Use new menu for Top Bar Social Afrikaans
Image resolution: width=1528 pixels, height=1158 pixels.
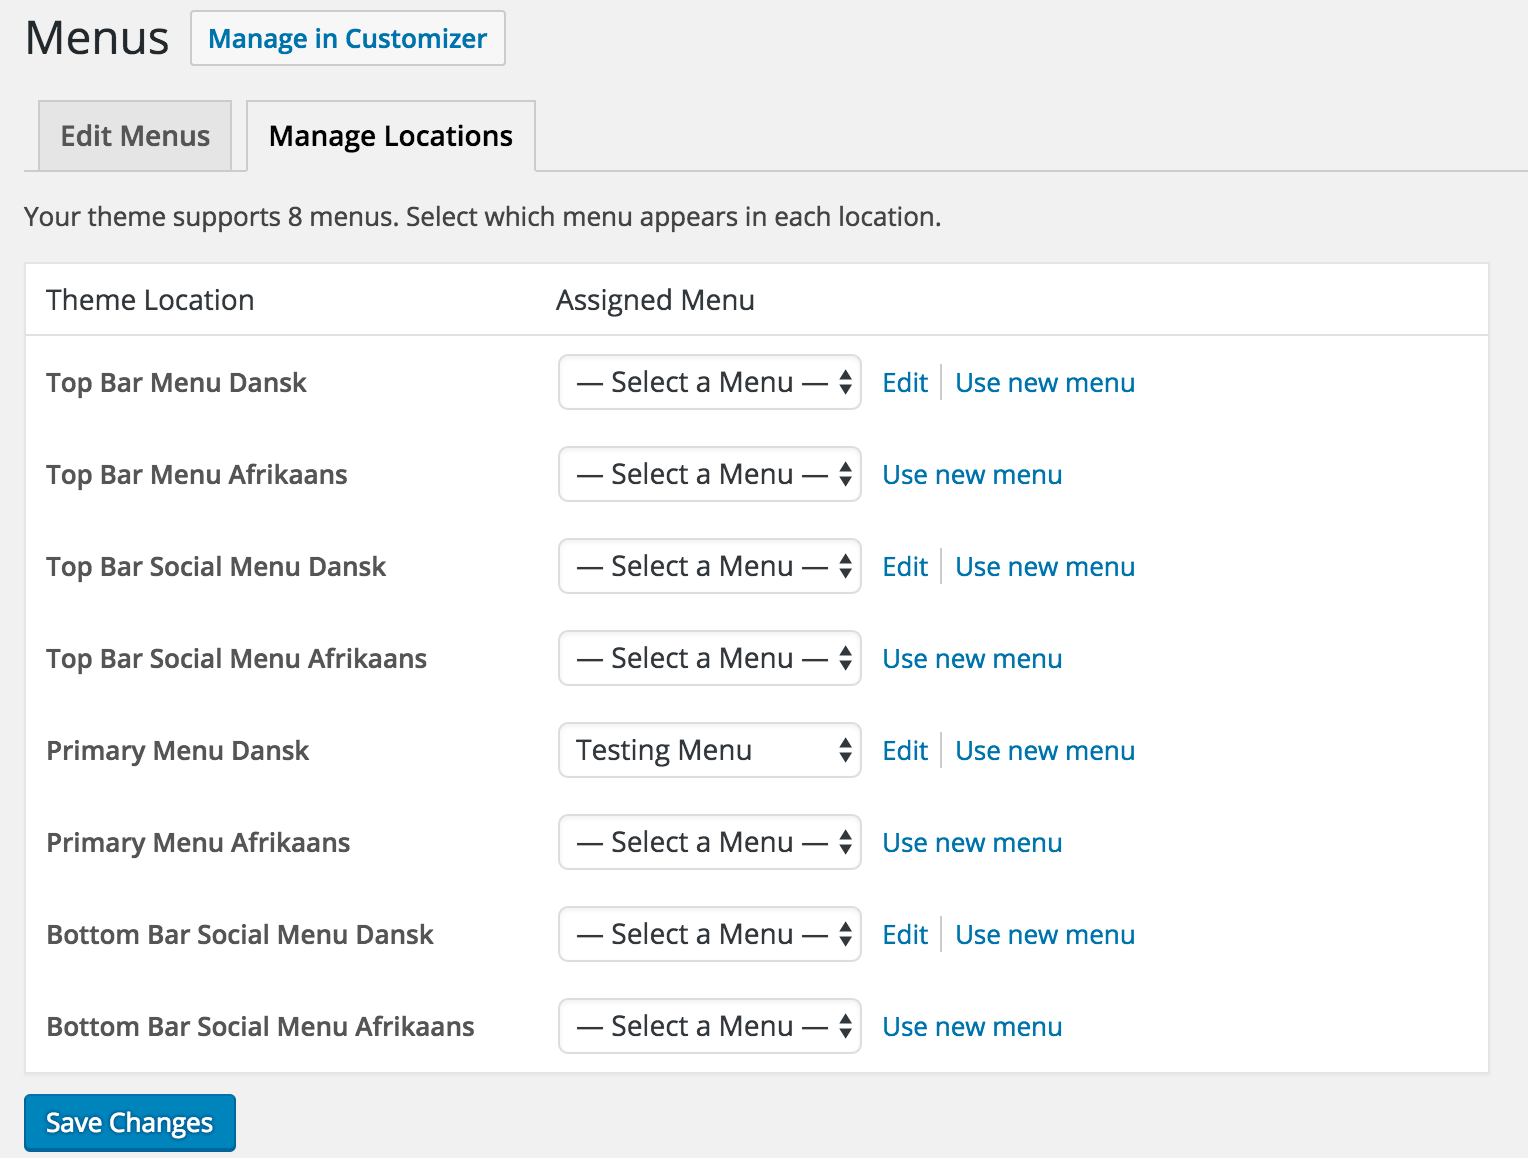[971, 659]
